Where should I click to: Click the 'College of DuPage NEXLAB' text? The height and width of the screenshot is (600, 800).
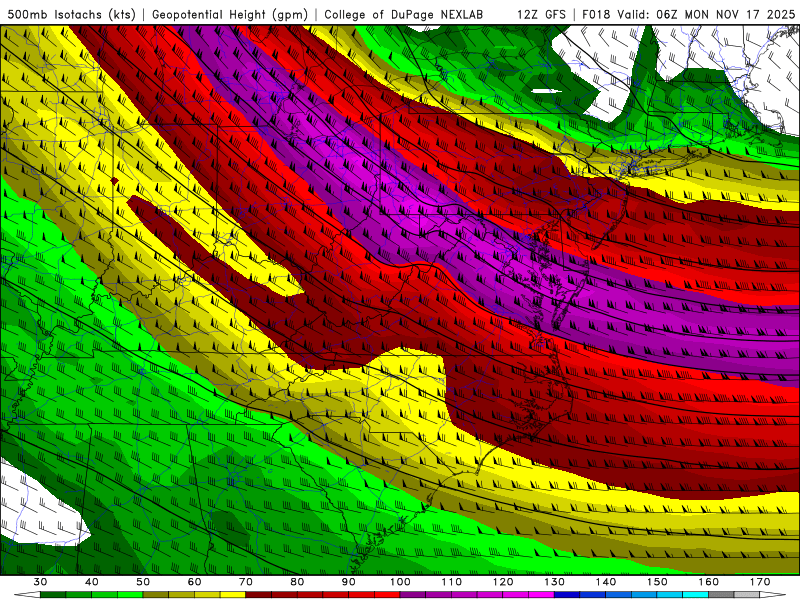pos(403,15)
